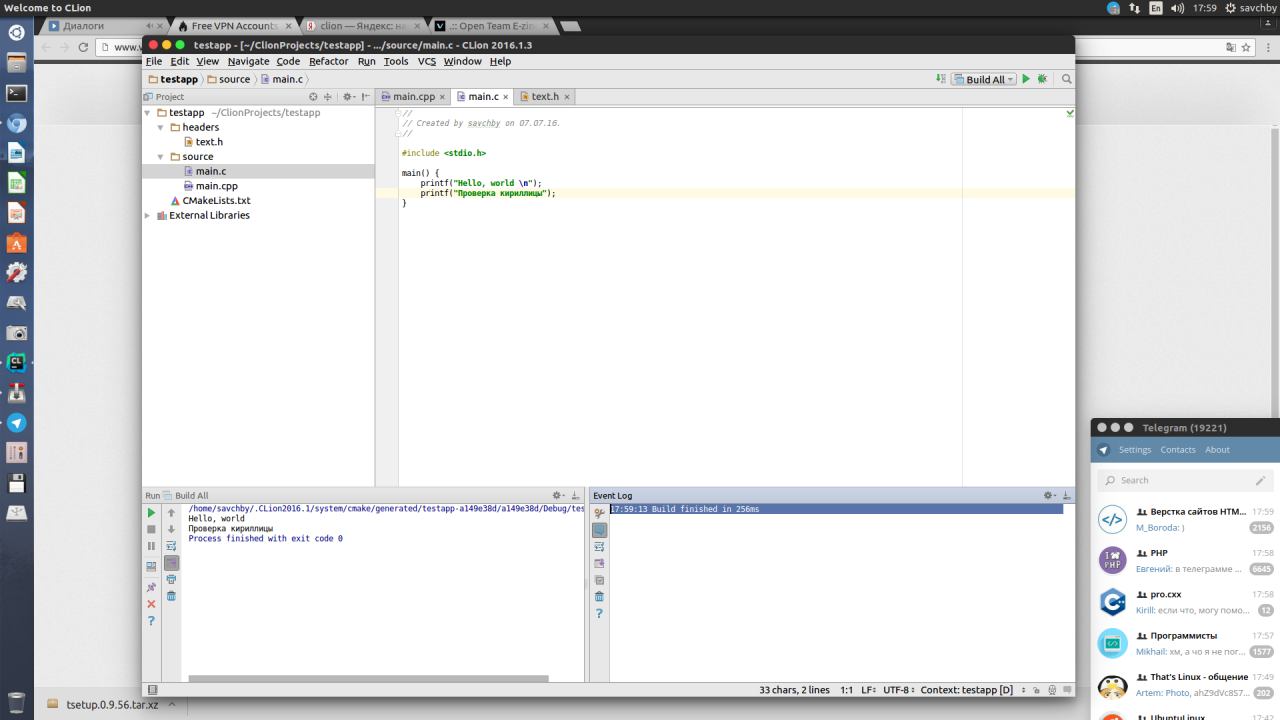The height and width of the screenshot is (720, 1280).
Task: Expand the External Libraries node
Action: (148, 216)
